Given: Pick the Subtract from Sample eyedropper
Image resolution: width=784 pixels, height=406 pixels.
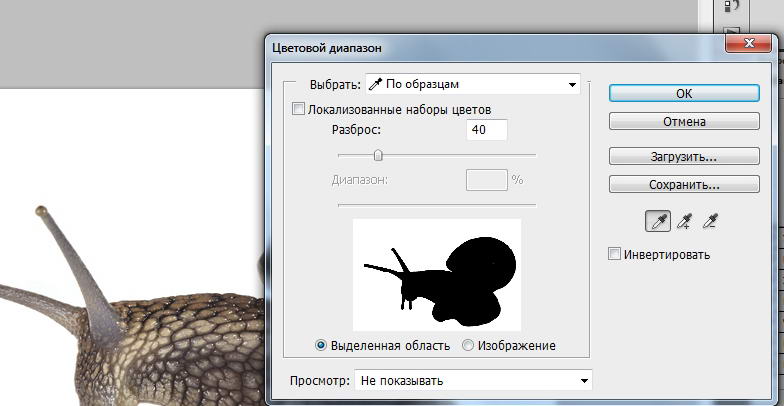Looking at the screenshot, I should [711, 222].
